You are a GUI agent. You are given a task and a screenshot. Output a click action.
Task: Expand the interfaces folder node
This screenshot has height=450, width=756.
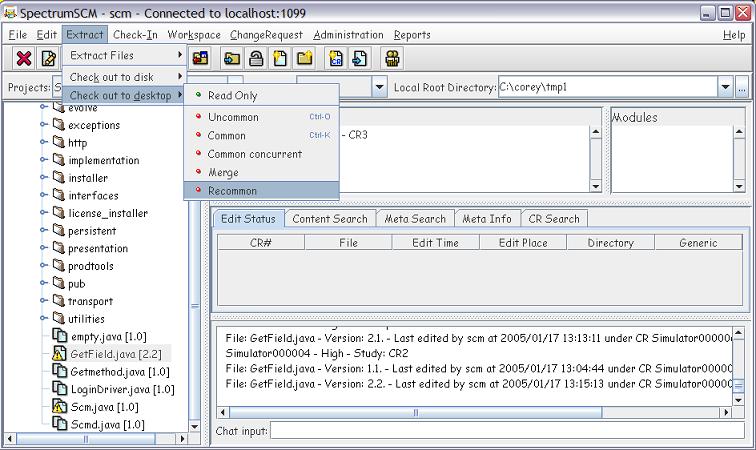click(x=44, y=195)
